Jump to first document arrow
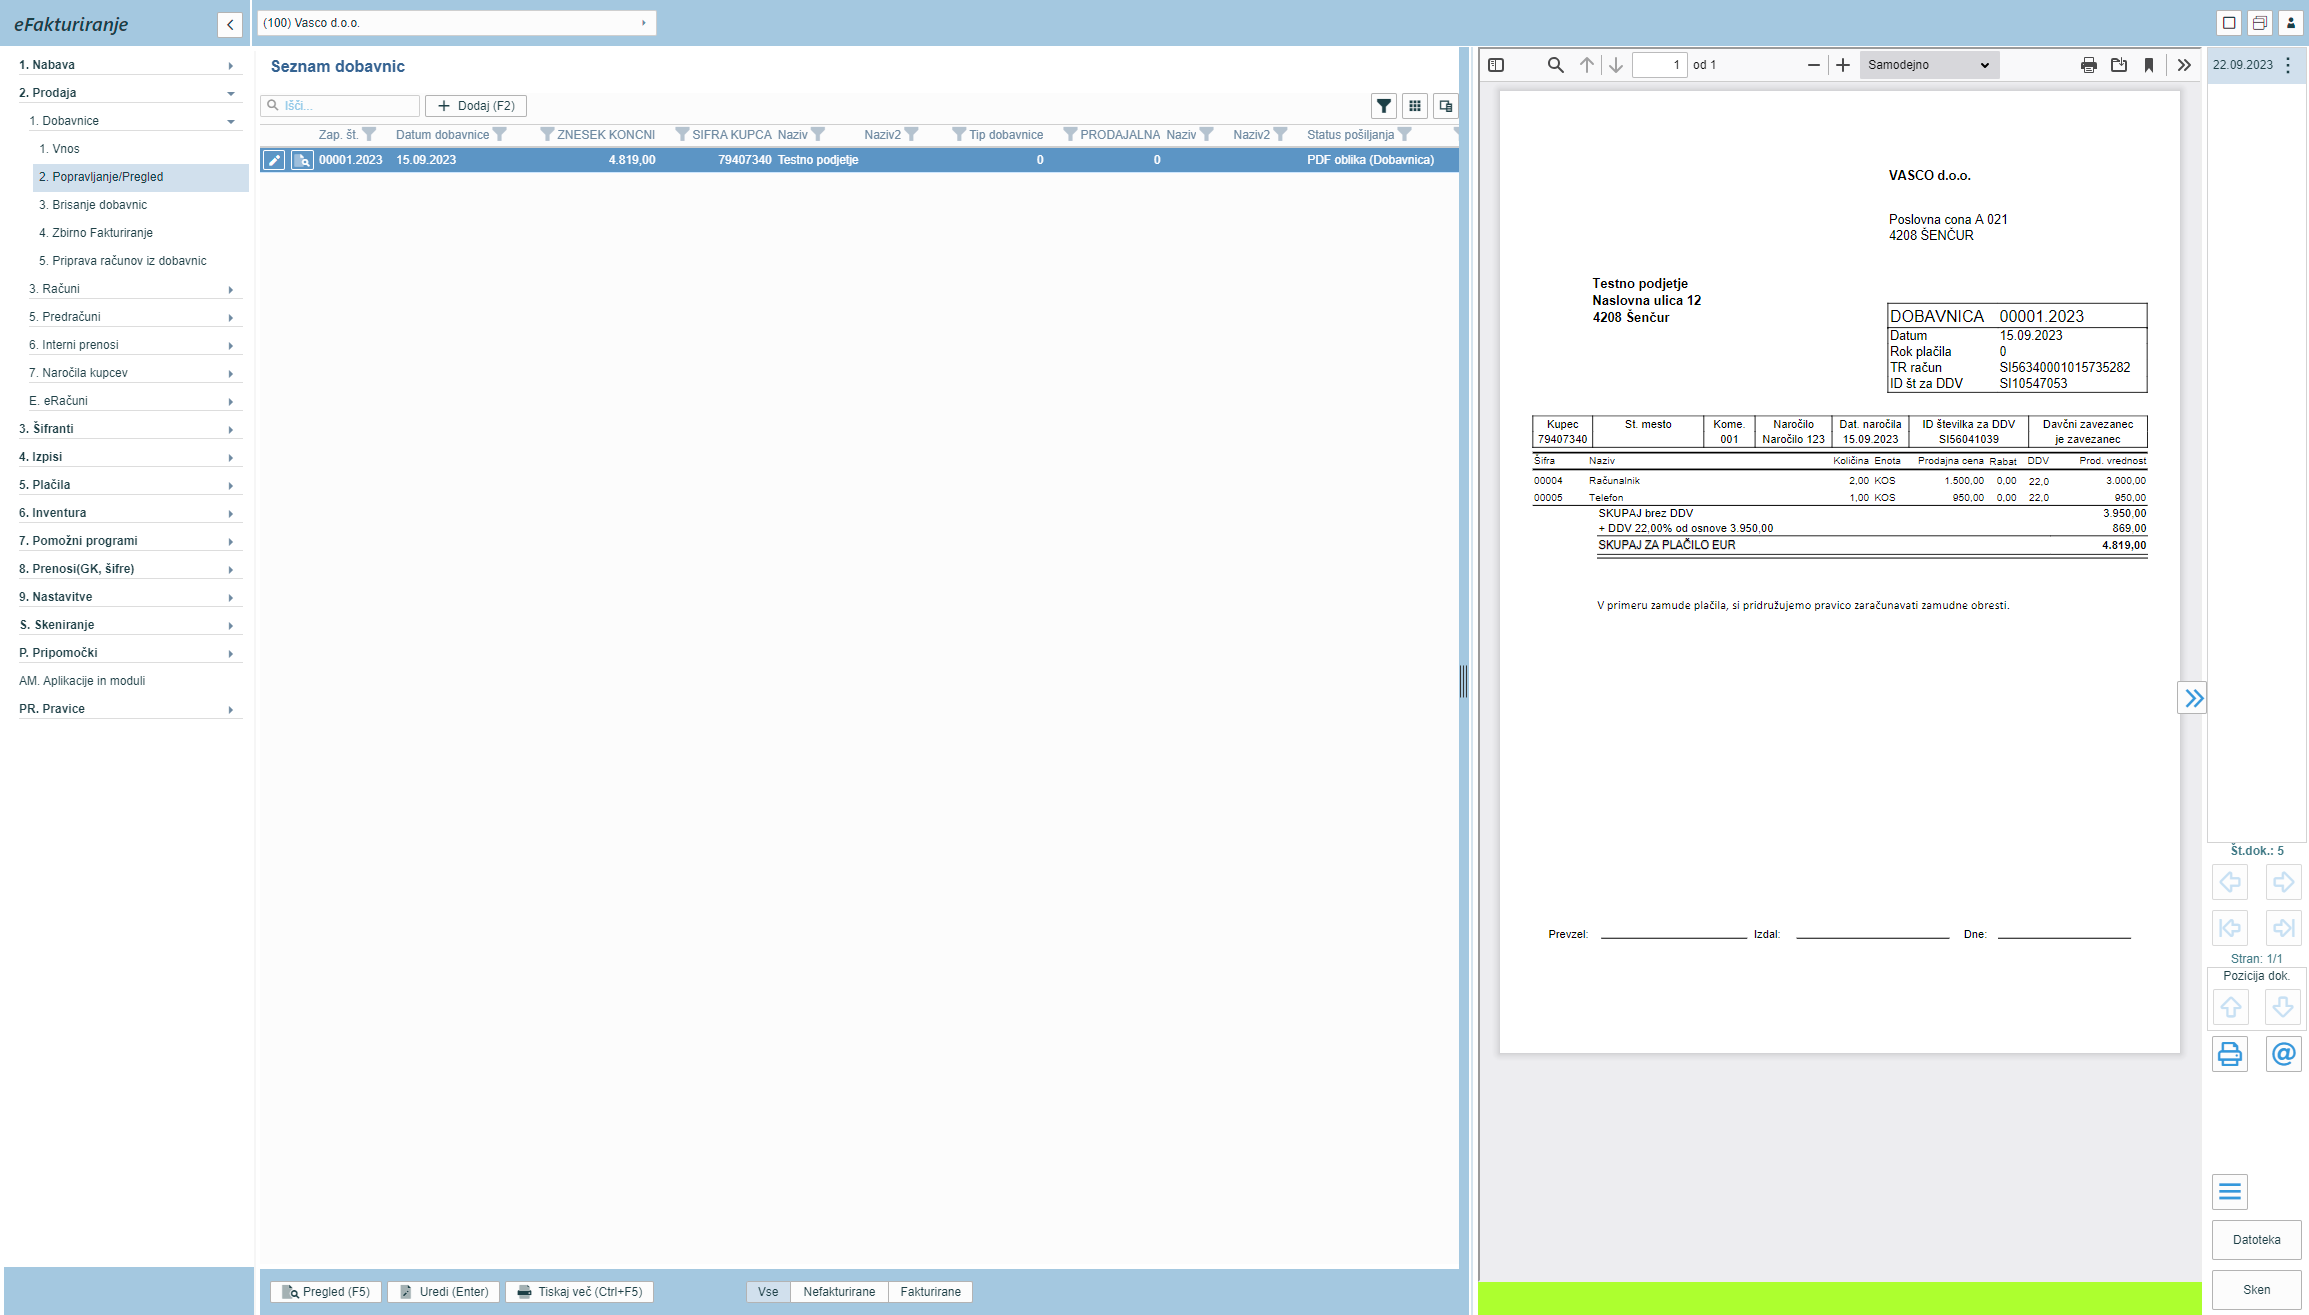The height and width of the screenshot is (1315, 2309). [x=2230, y=928]
